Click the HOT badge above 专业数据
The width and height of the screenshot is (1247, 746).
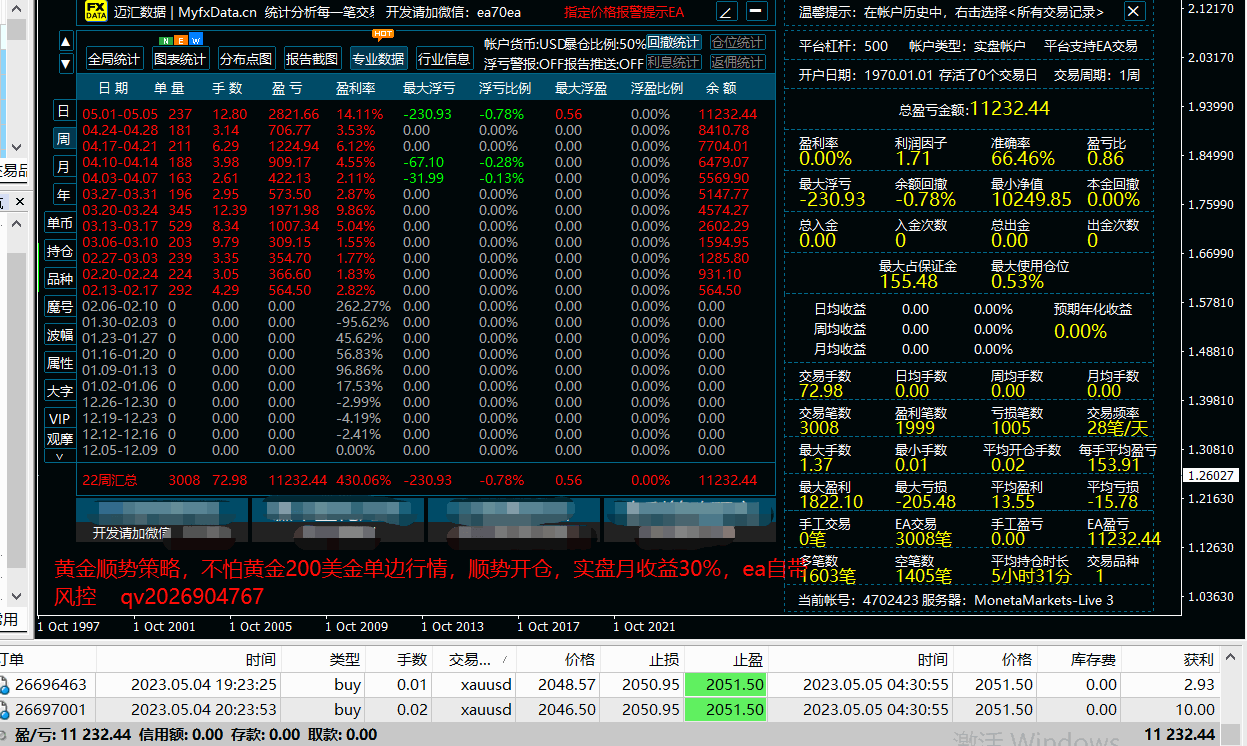[382, 36]
